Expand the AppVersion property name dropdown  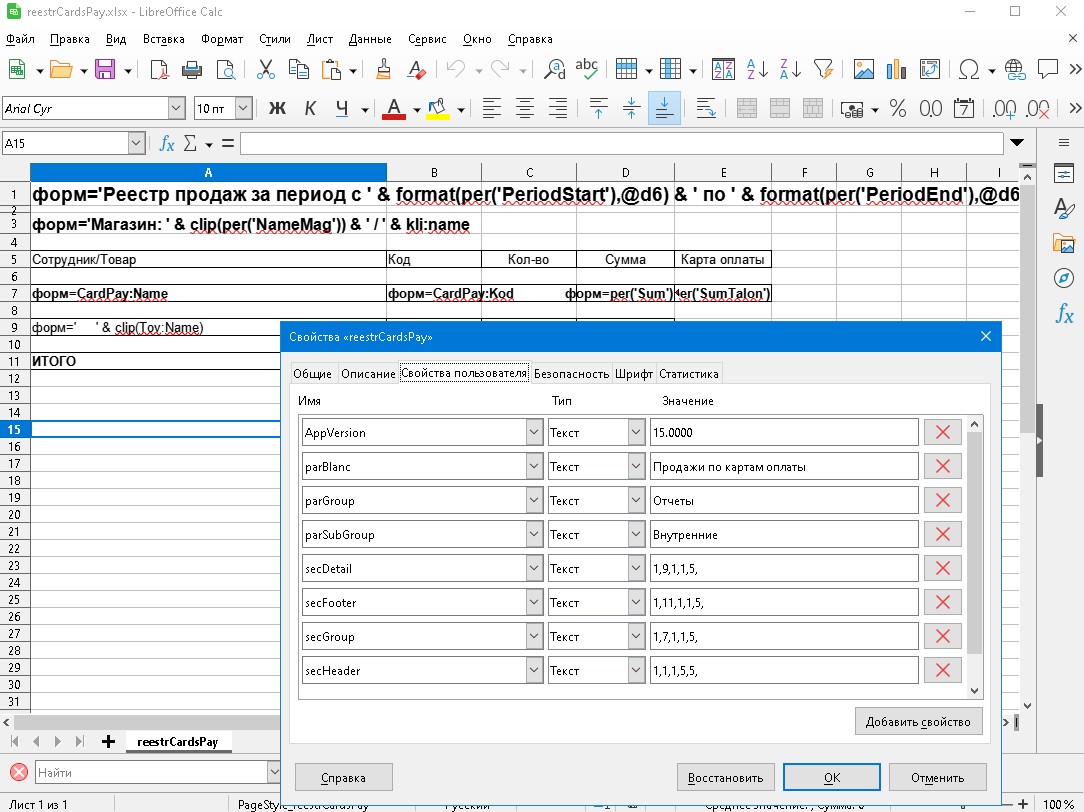pyautogui.click(x=534, y=433)
